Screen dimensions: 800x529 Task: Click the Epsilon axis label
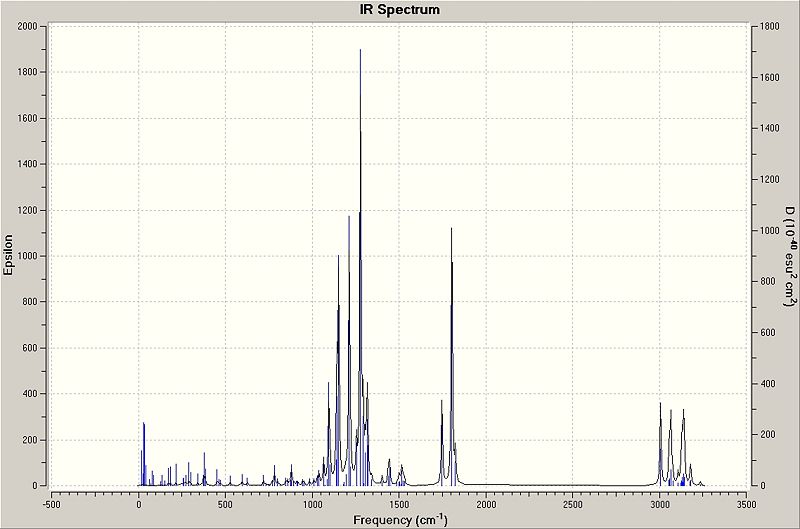click(8, 255)
